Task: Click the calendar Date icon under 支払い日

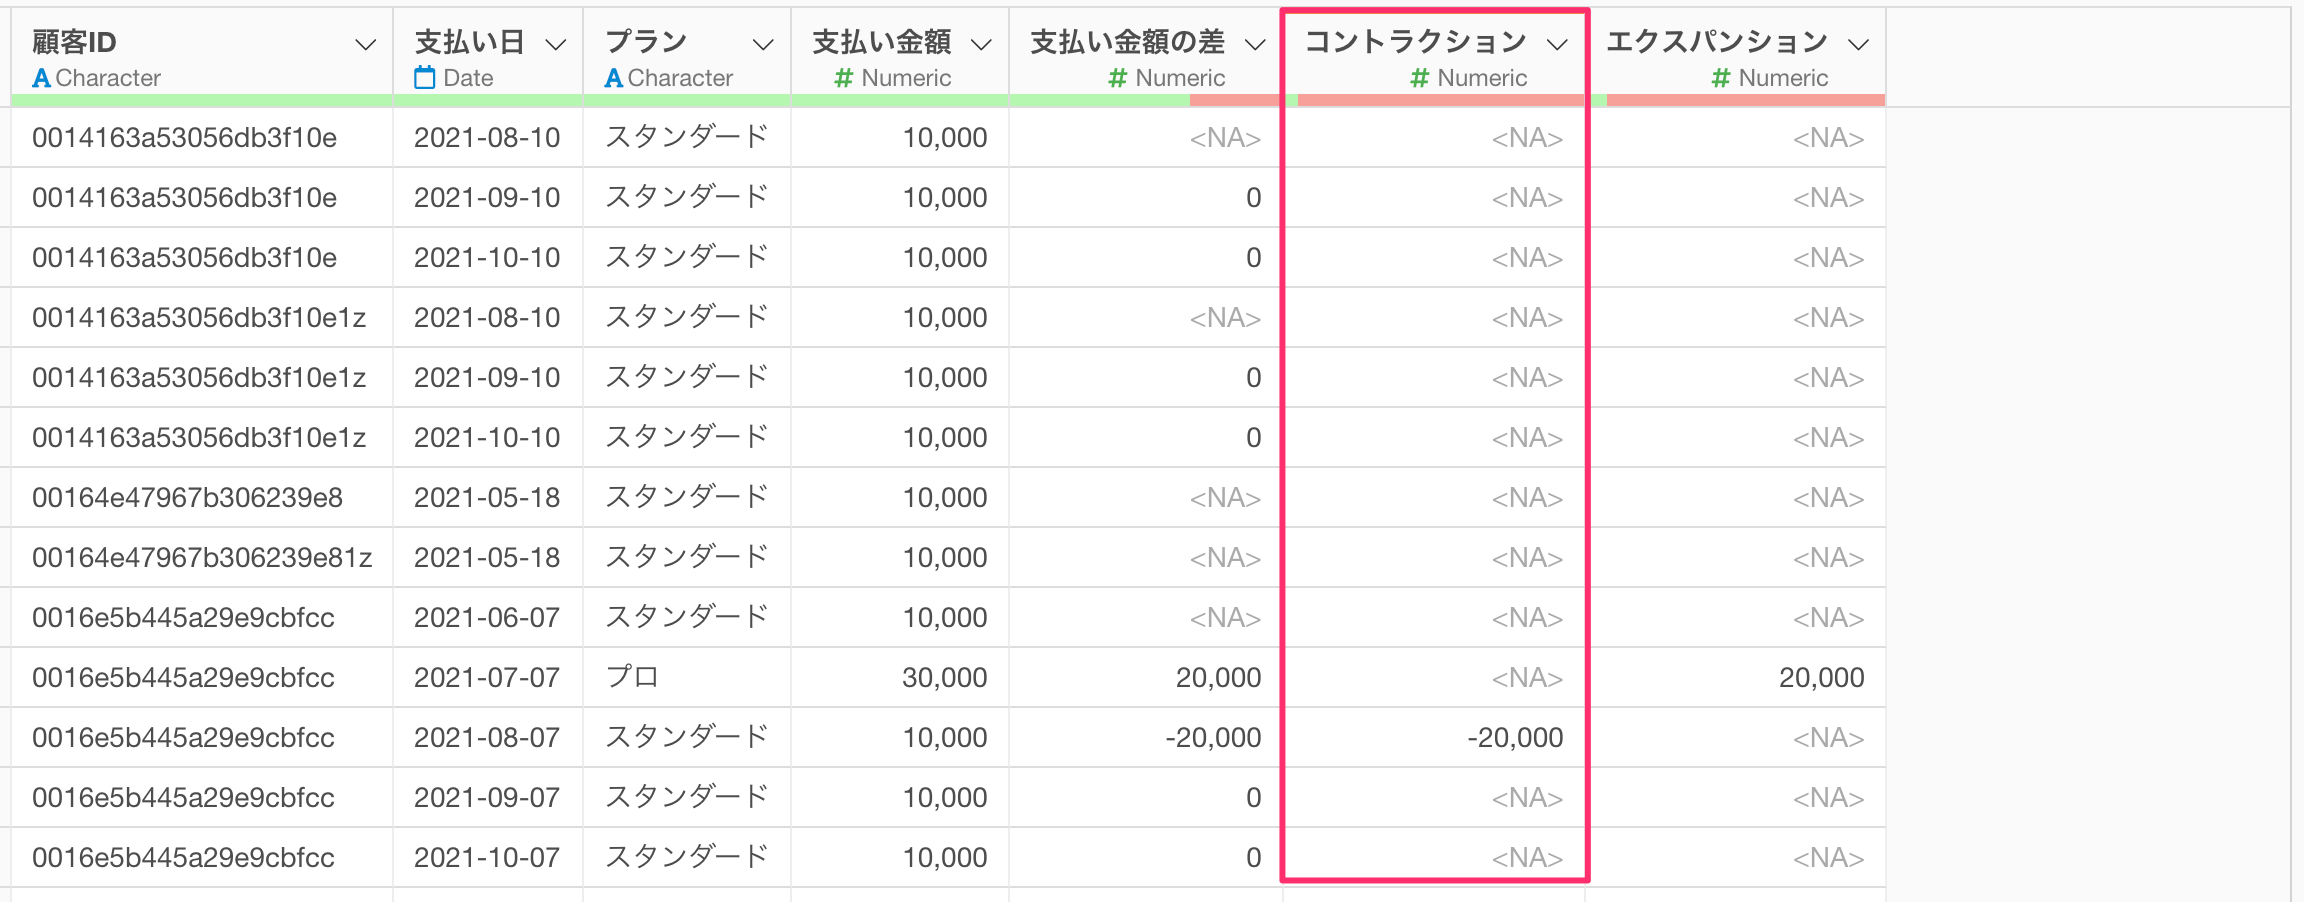Action: pos(425,78)
